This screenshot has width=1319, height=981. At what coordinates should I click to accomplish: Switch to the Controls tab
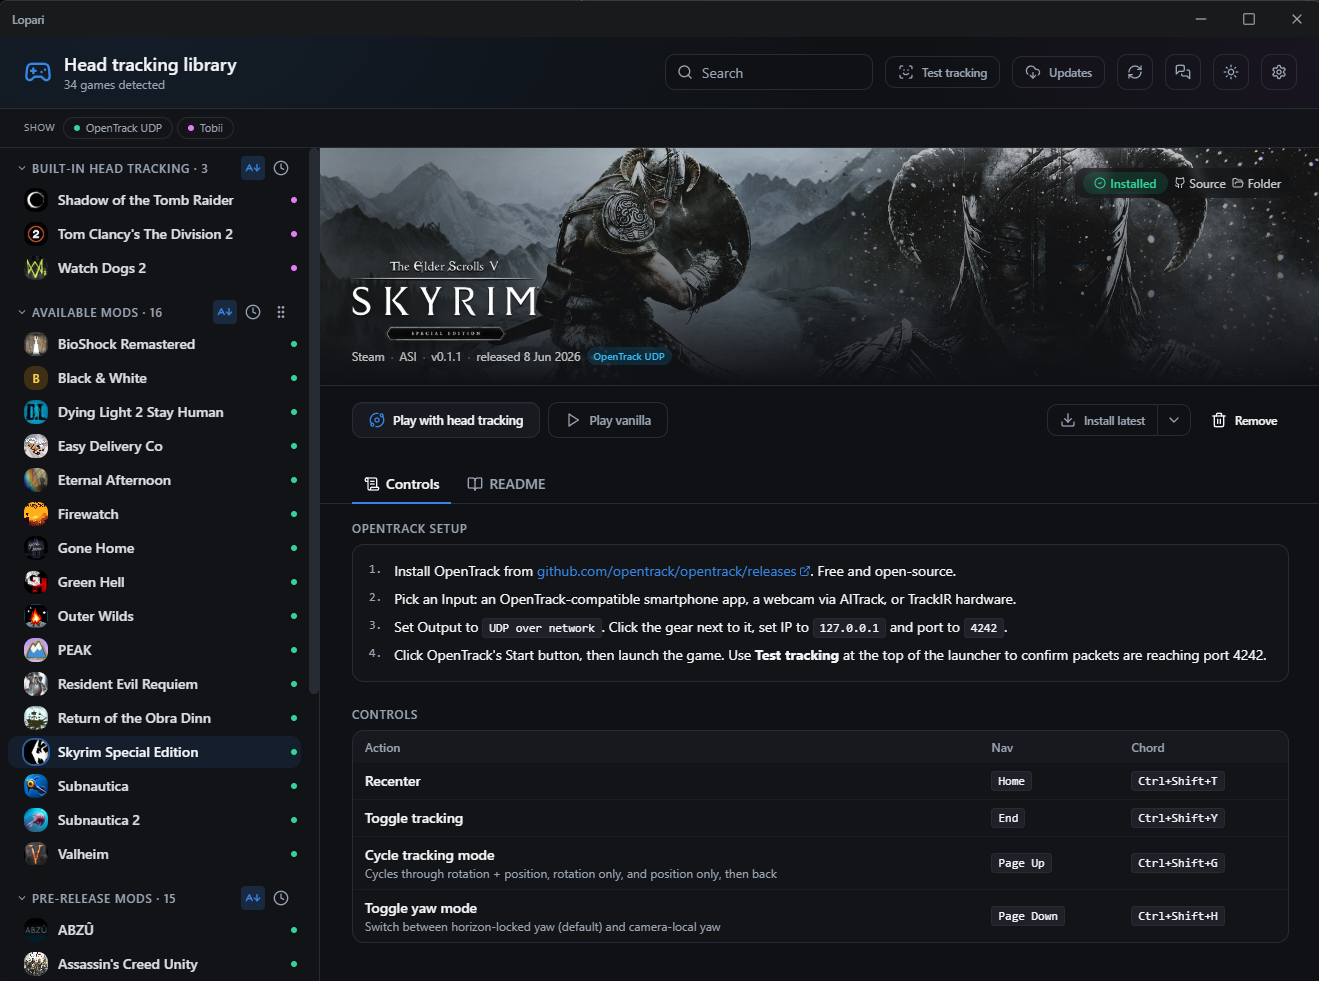(x=402, y=484)
